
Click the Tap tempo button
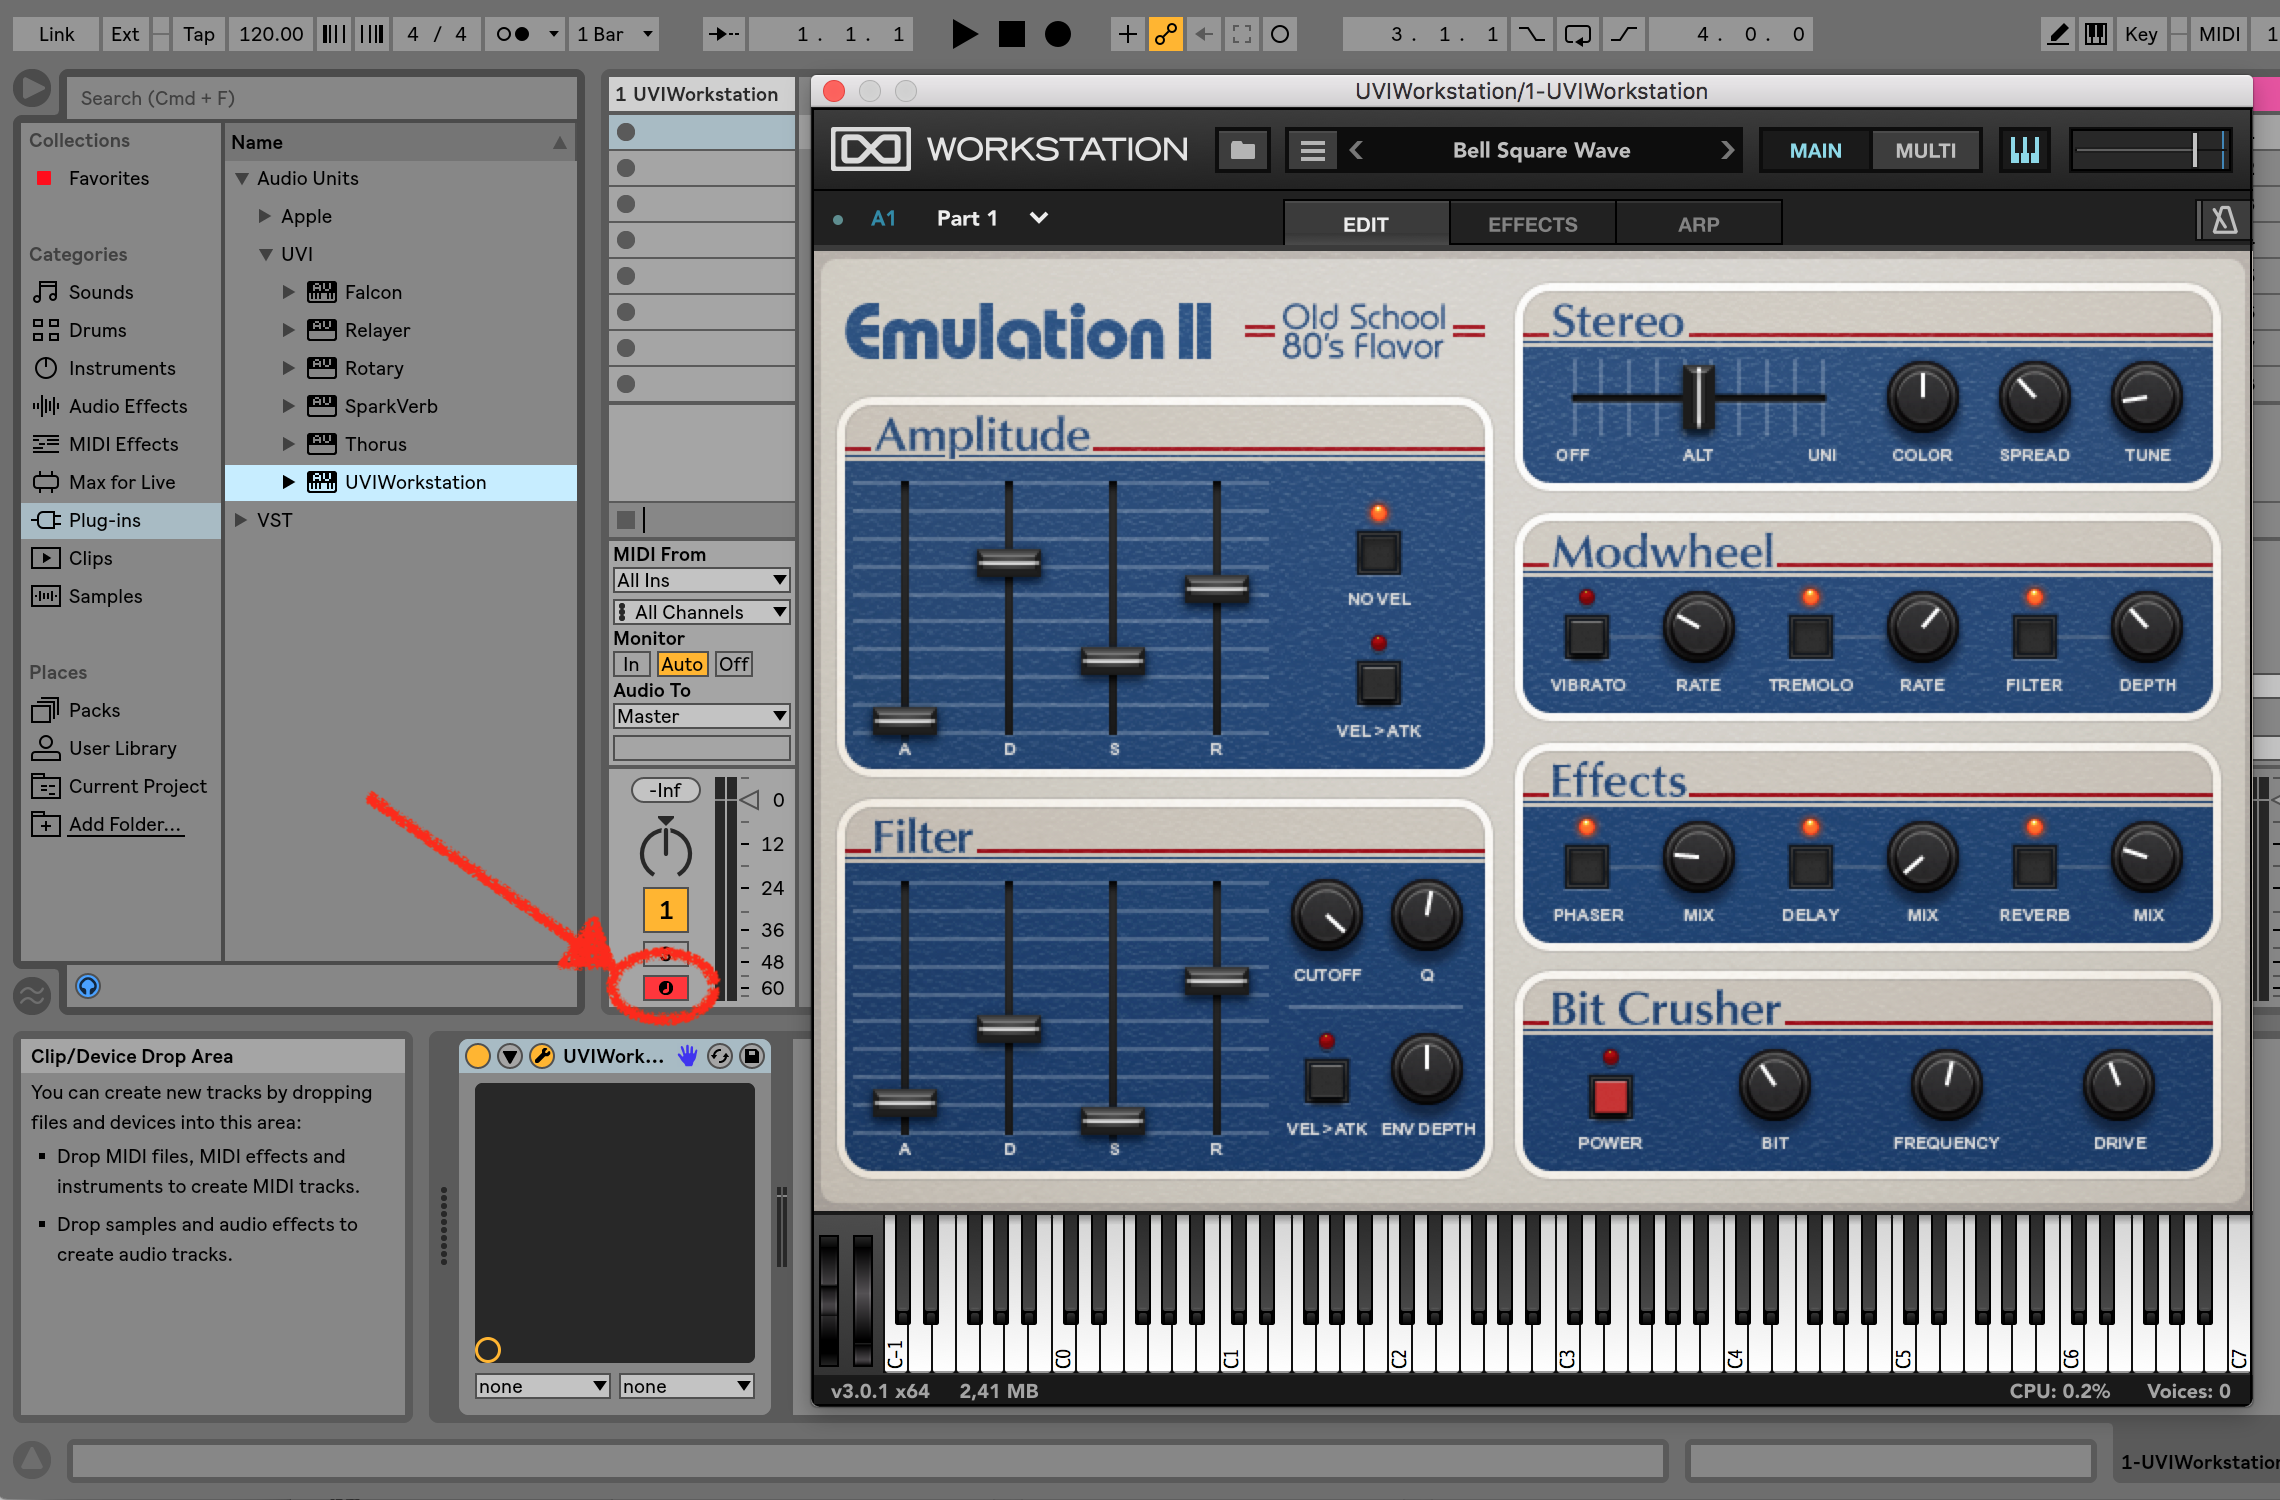(x=198, y=34)
